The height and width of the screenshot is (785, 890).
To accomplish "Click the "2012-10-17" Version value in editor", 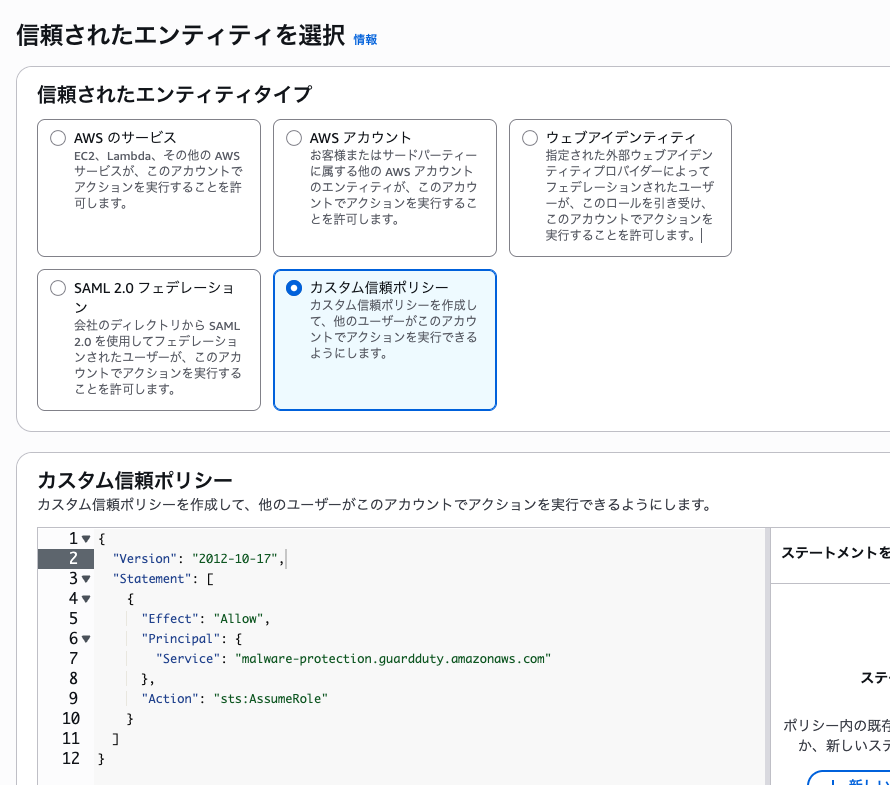I will click(x=235, y=559).
